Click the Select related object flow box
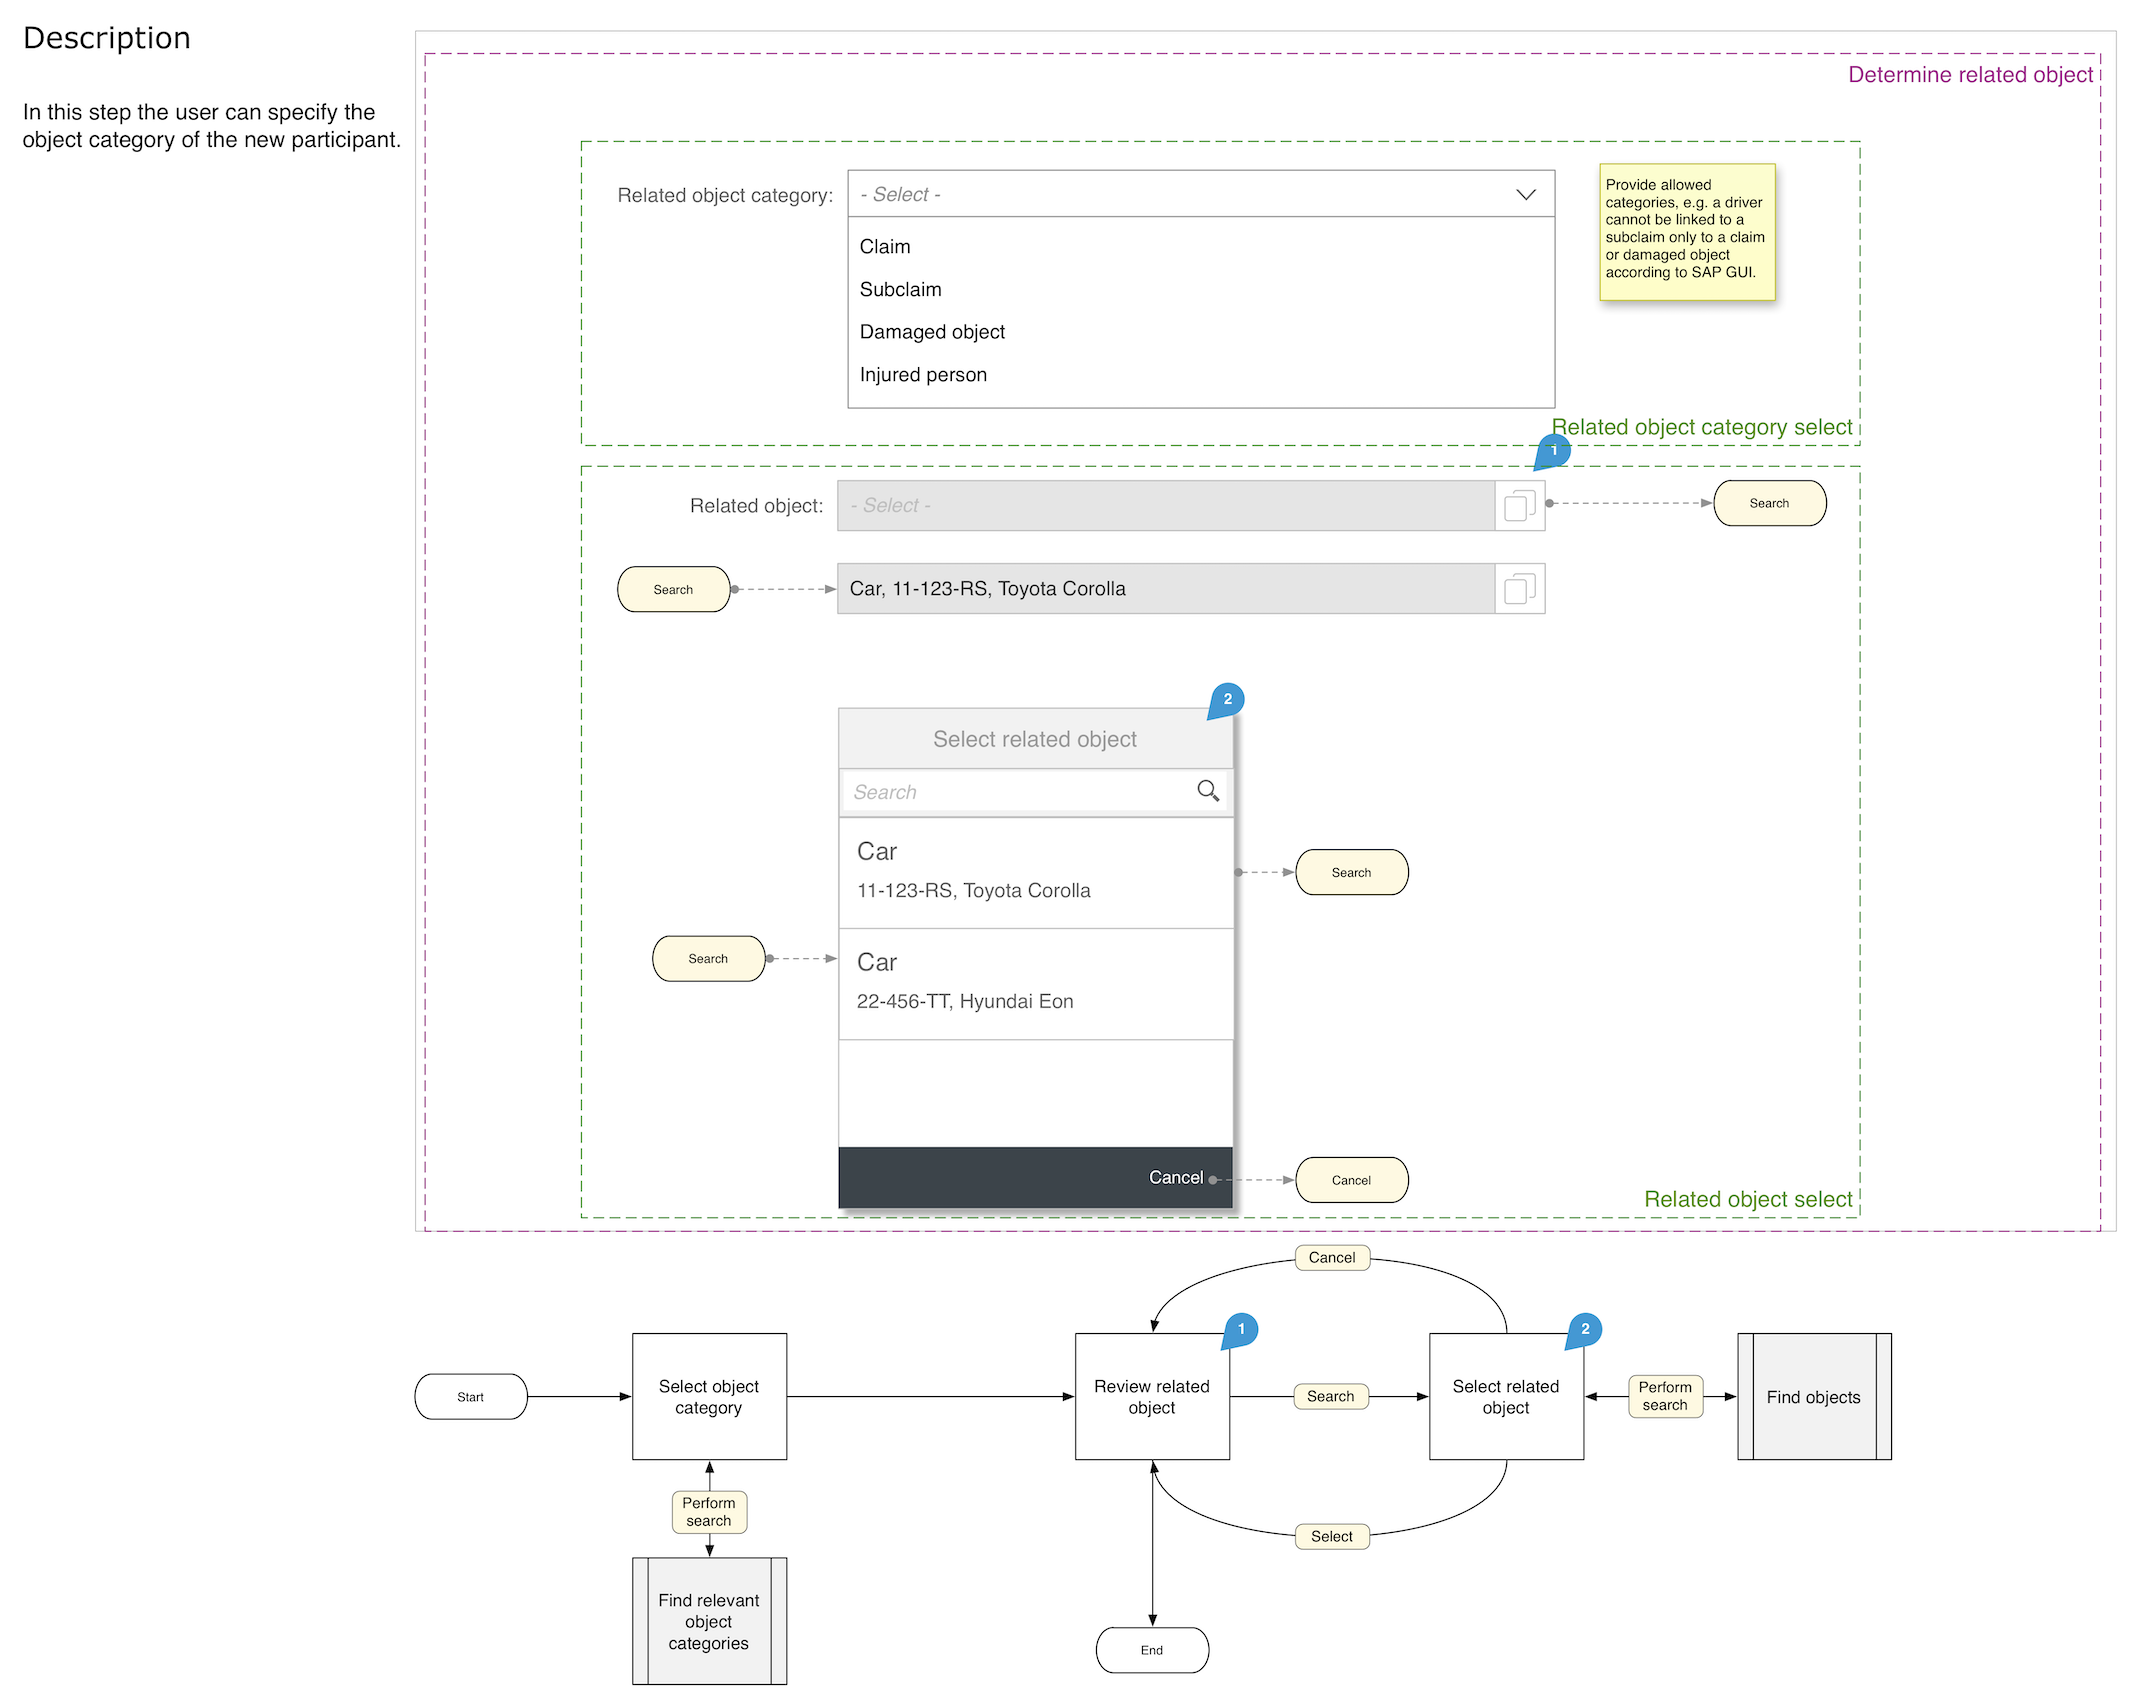Screen dimensions: 2132x1696 click(1506, 1397)
